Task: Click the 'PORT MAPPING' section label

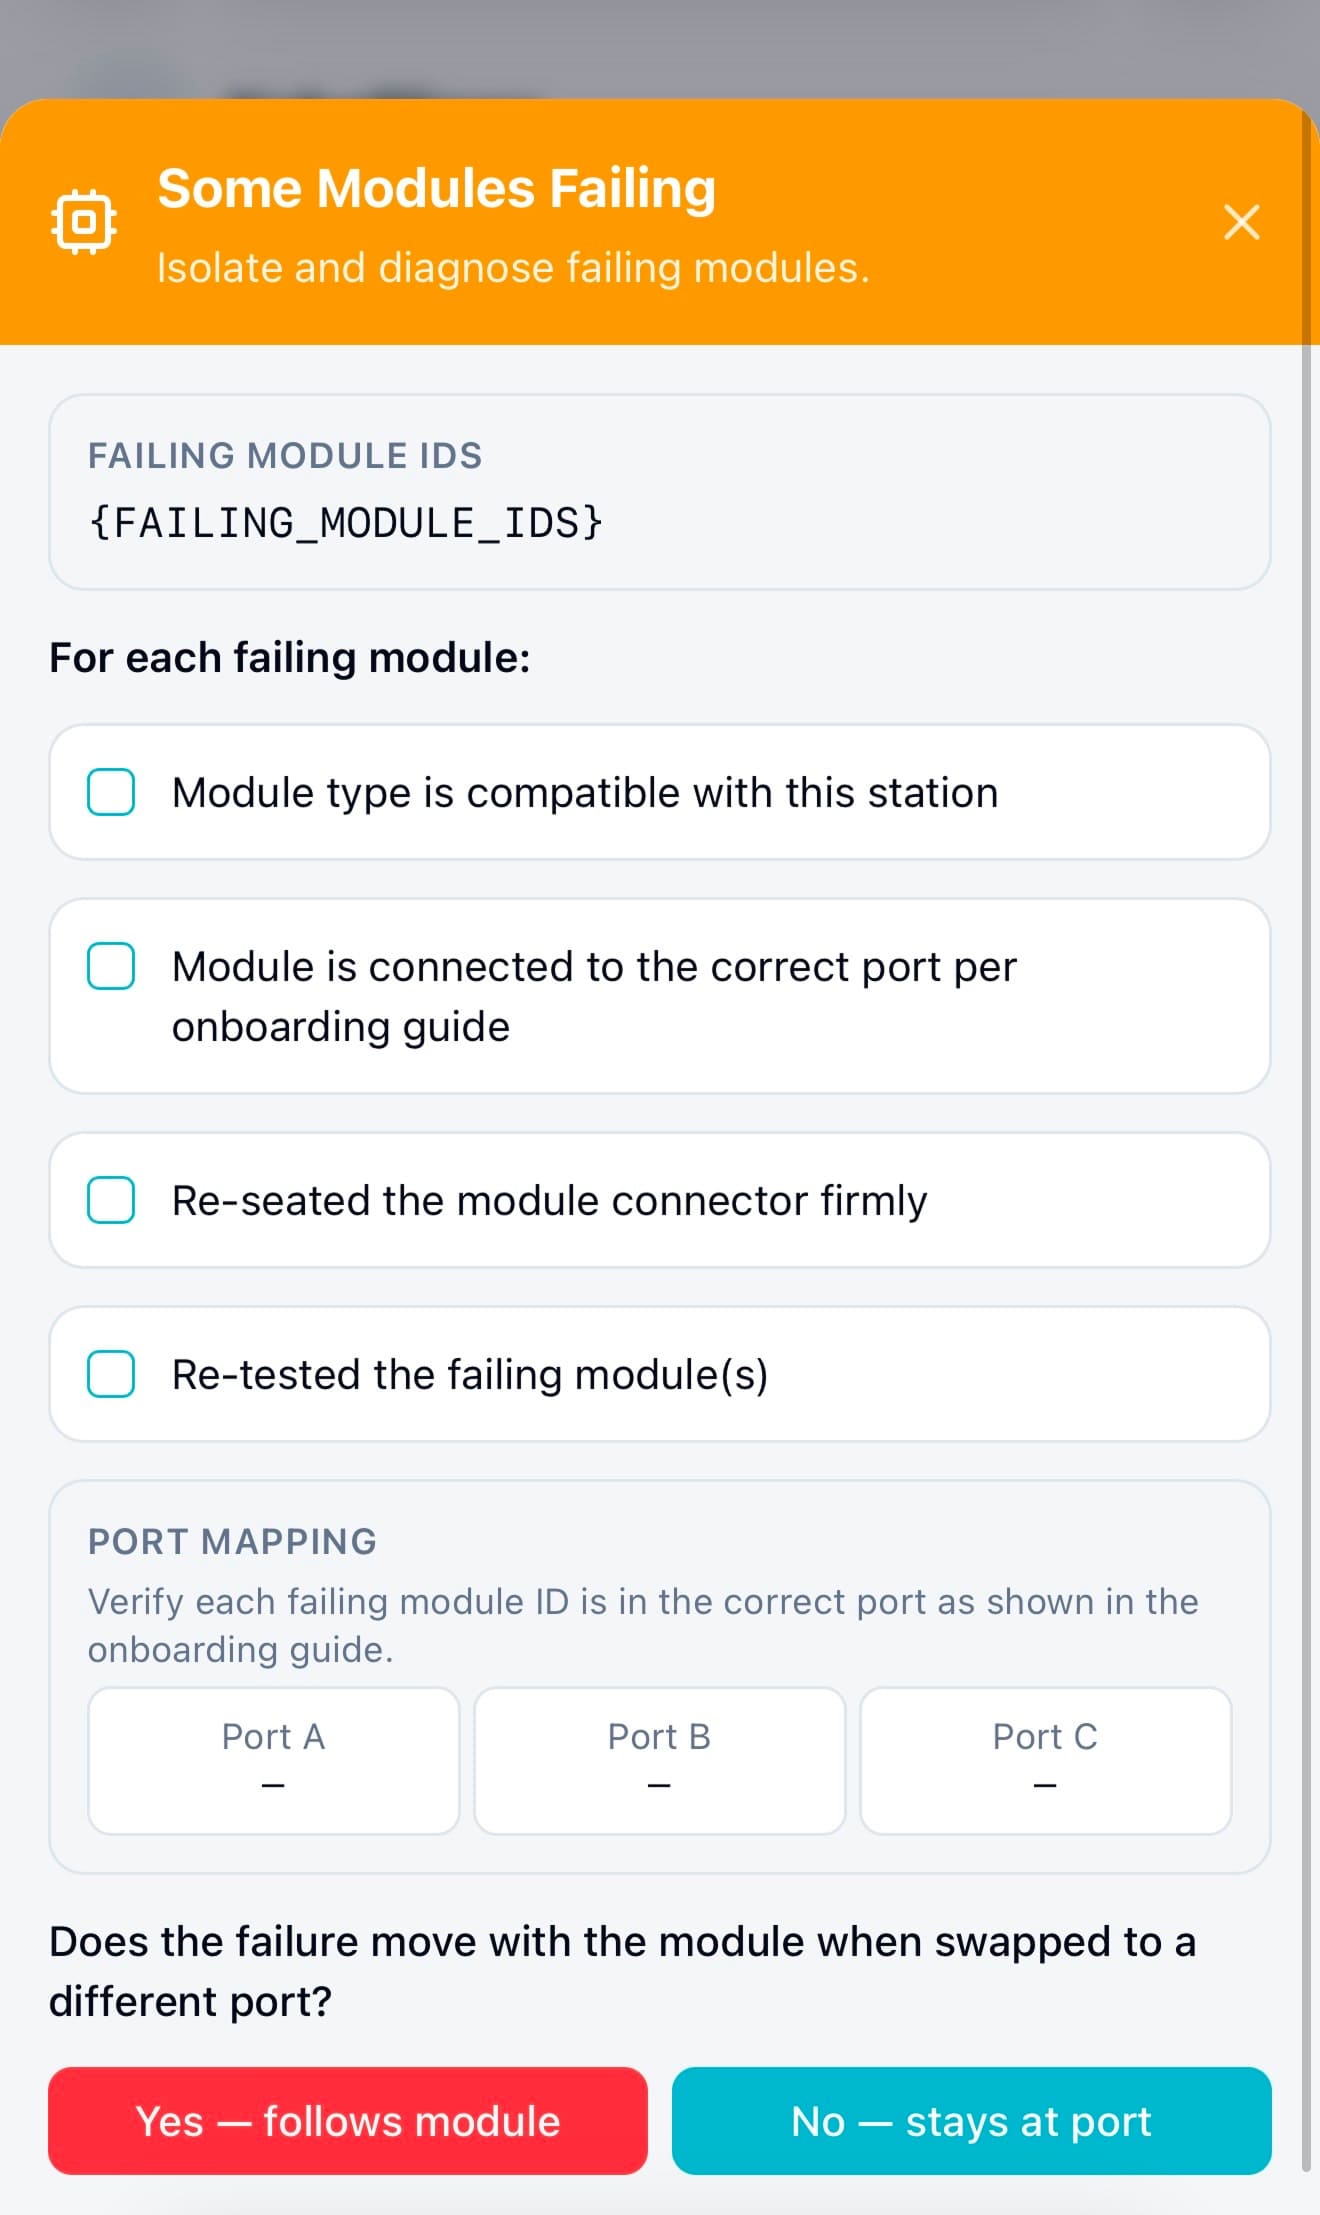Action: [232, 1541]
